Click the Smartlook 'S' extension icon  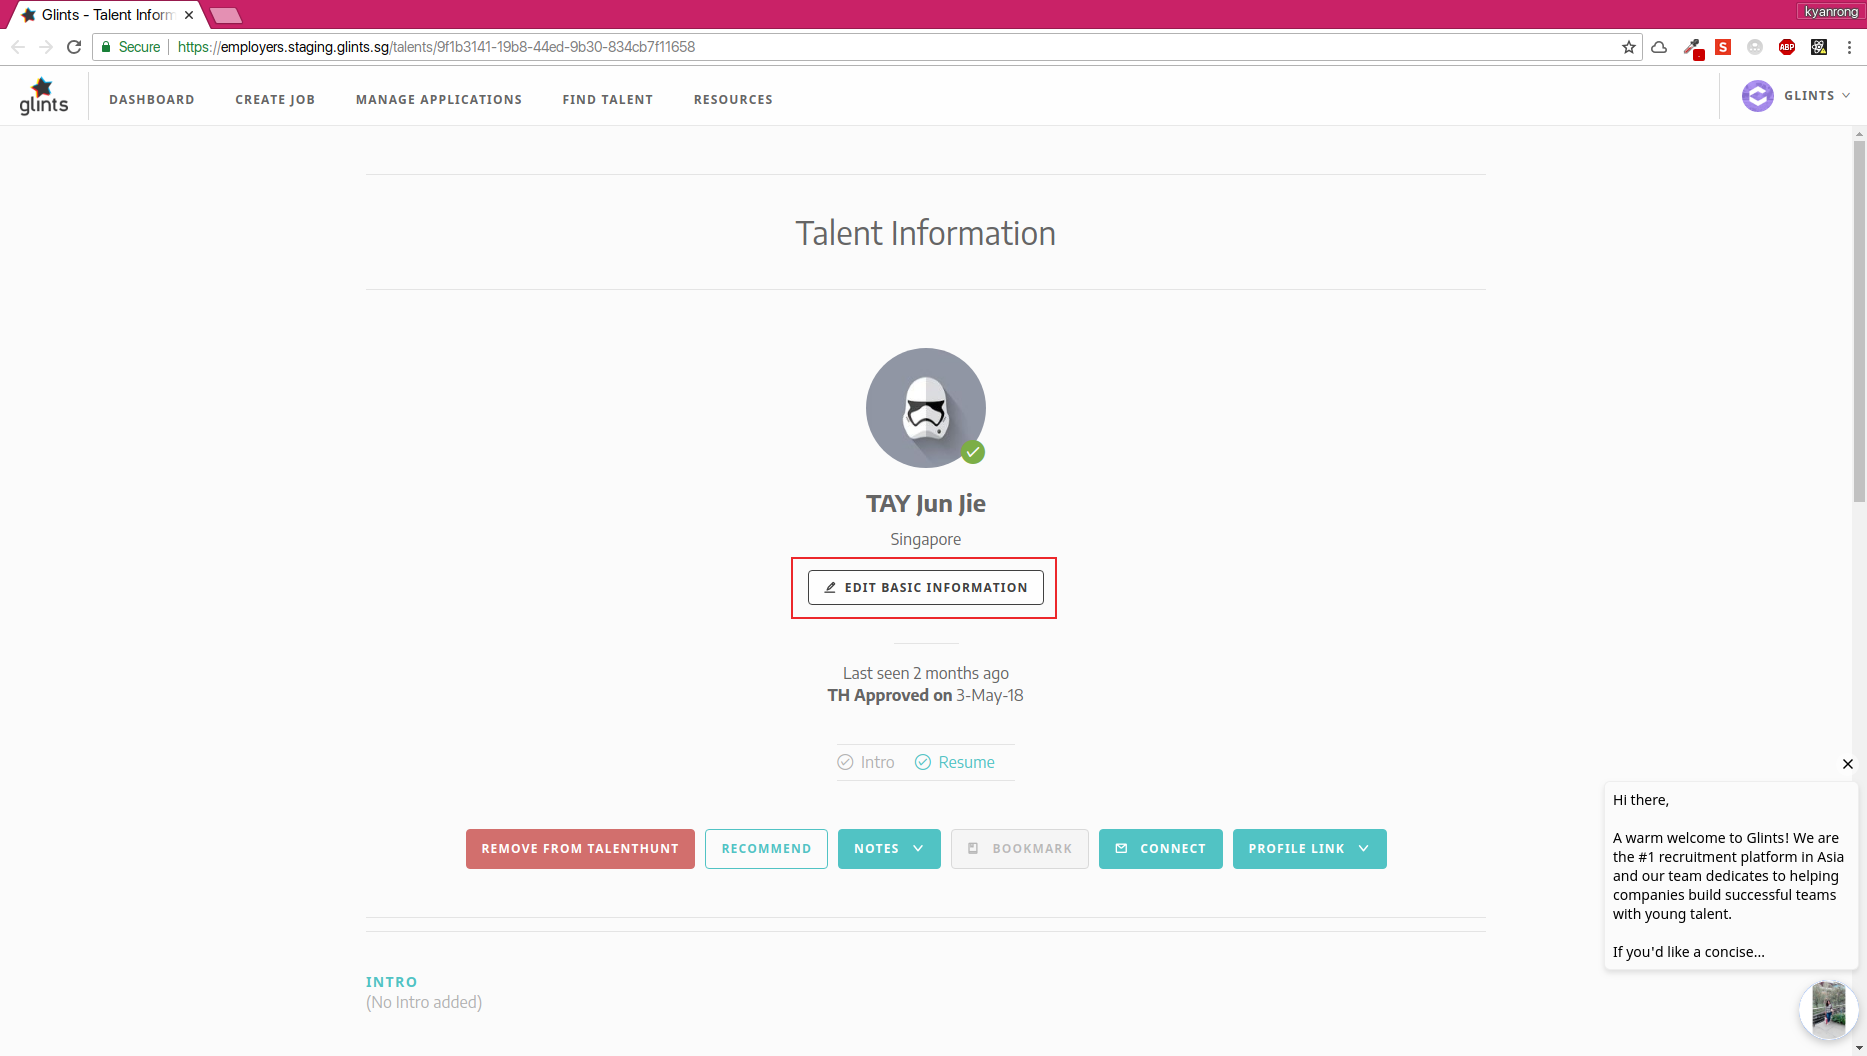click(1722, 47)
